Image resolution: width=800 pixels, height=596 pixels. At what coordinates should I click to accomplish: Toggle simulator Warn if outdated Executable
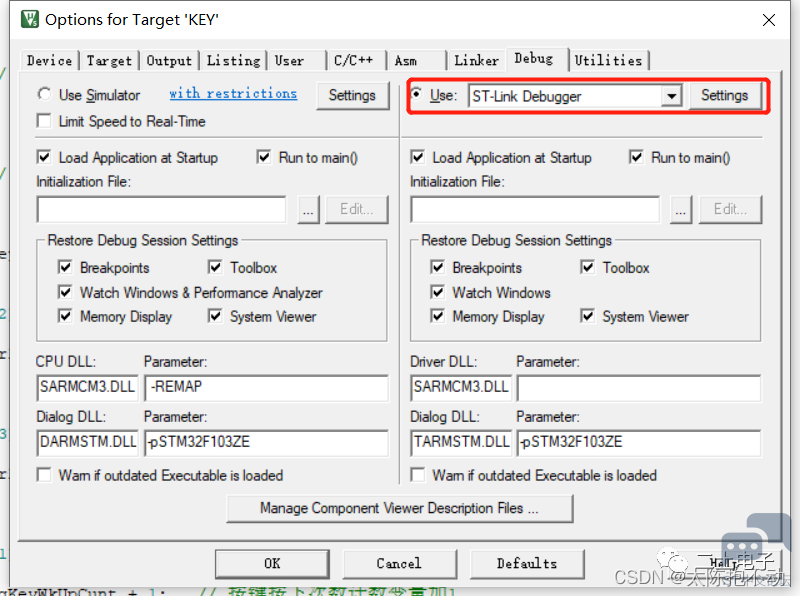44,475
